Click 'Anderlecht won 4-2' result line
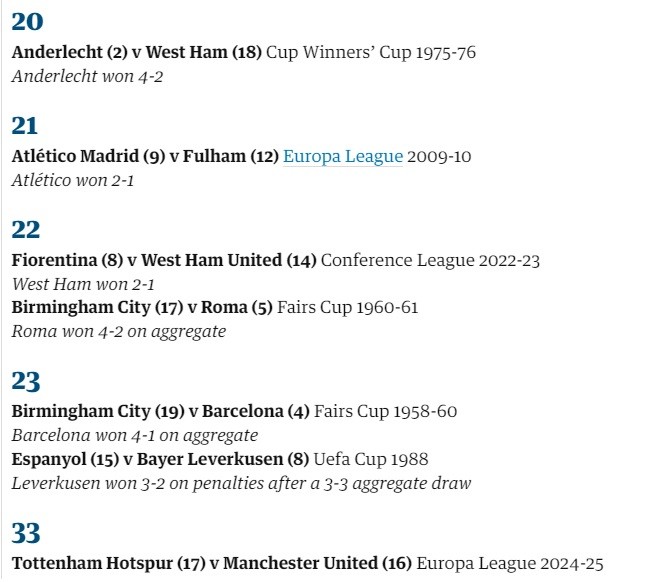This screenshot has height=582, width=647. (87, 77)
